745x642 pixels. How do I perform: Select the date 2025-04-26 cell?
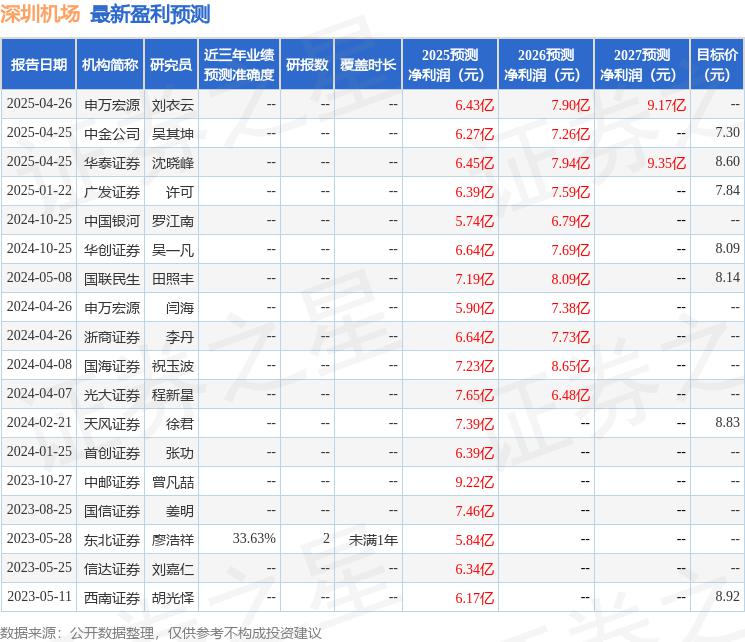[39, 104]
